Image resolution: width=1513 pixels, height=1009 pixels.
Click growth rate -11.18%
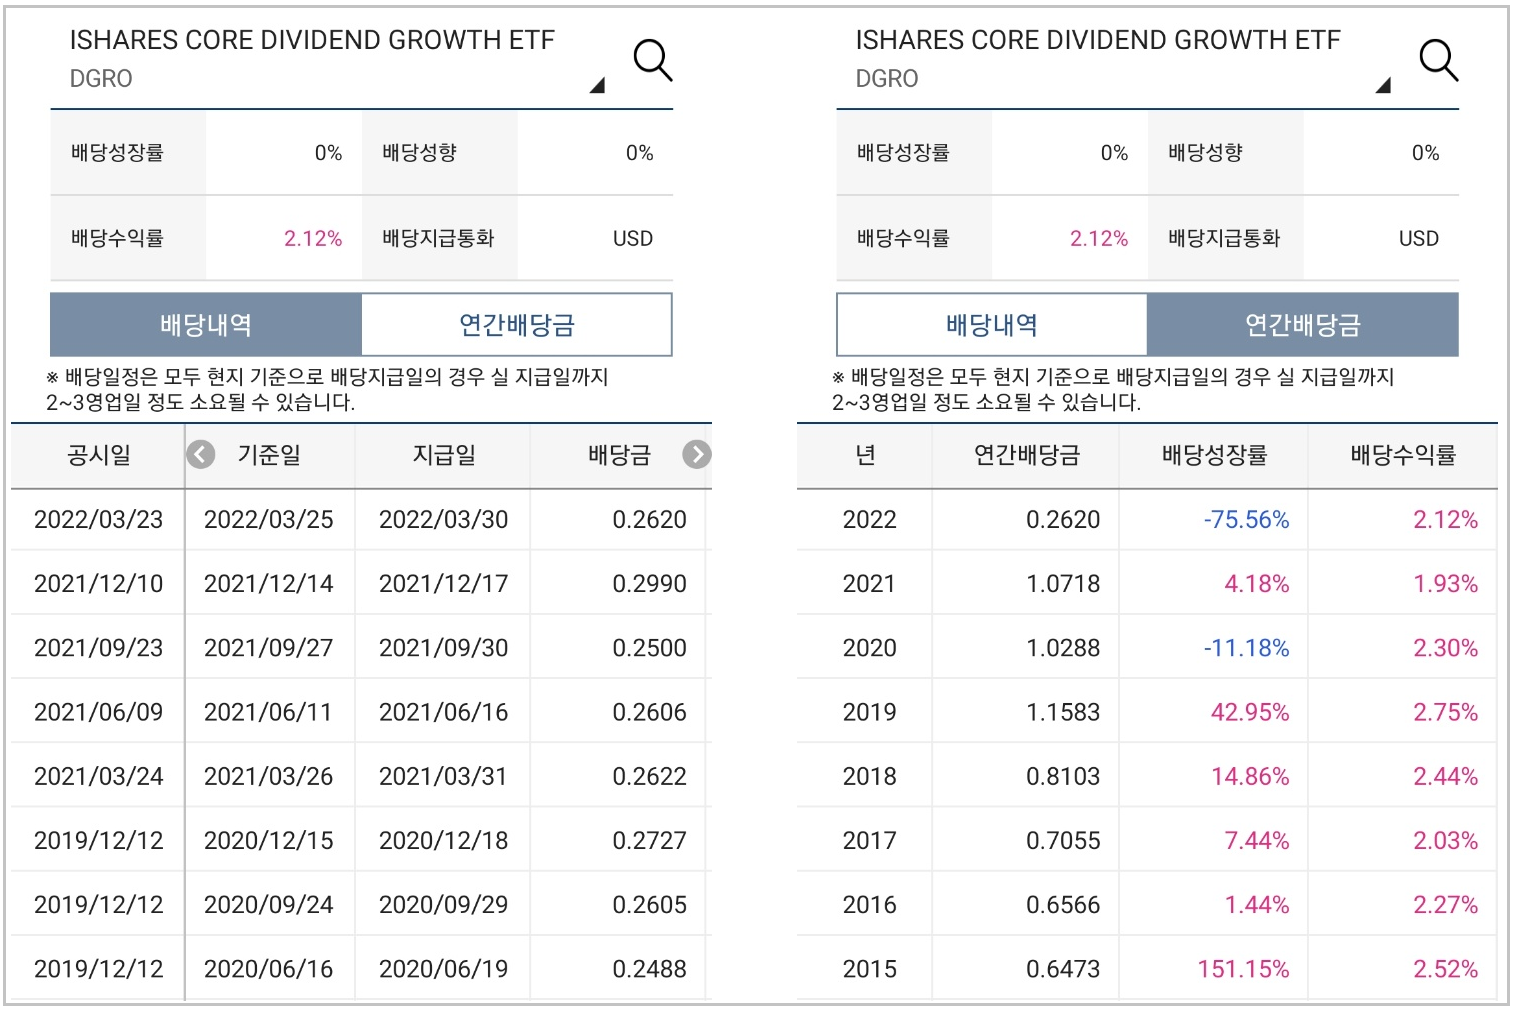tap(1246, 648)
